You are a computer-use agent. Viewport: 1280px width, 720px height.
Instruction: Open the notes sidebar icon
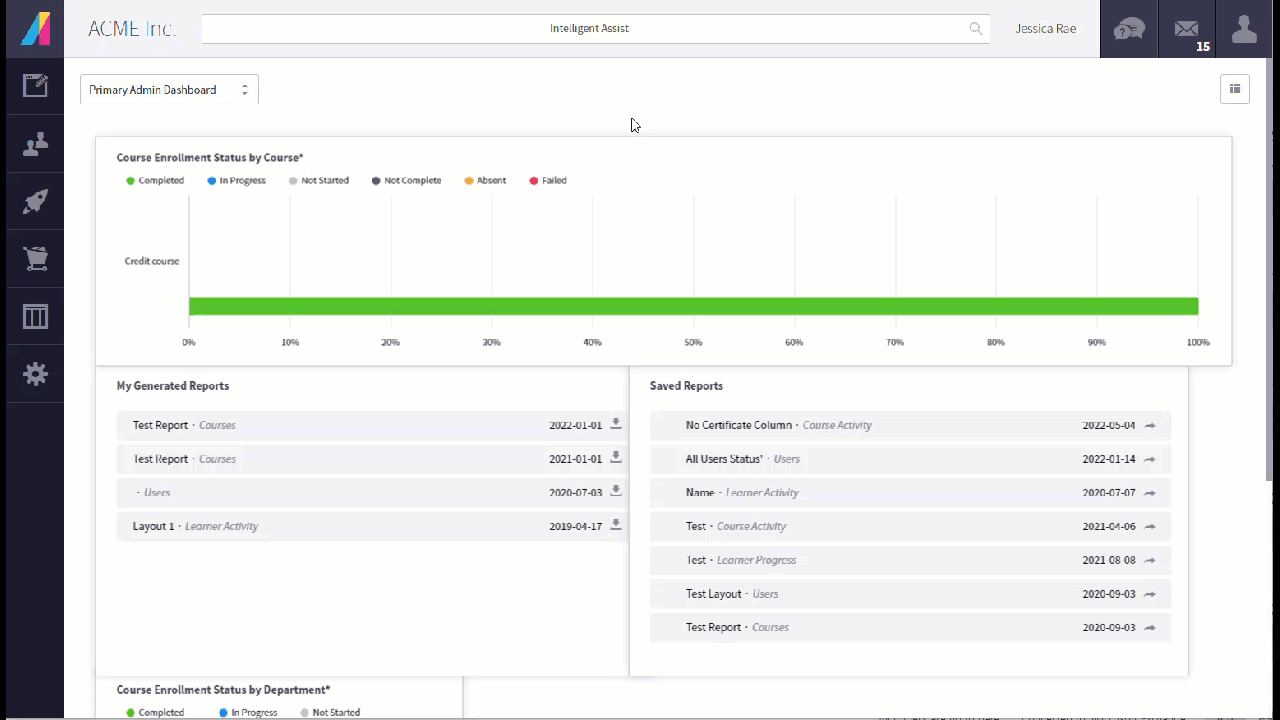click(35, 86)
